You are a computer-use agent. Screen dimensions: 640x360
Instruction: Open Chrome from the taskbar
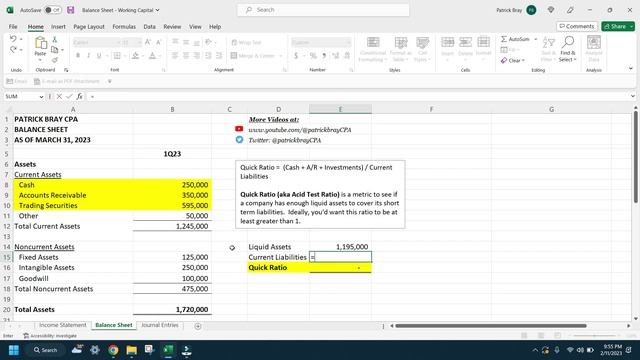(113, 350)
